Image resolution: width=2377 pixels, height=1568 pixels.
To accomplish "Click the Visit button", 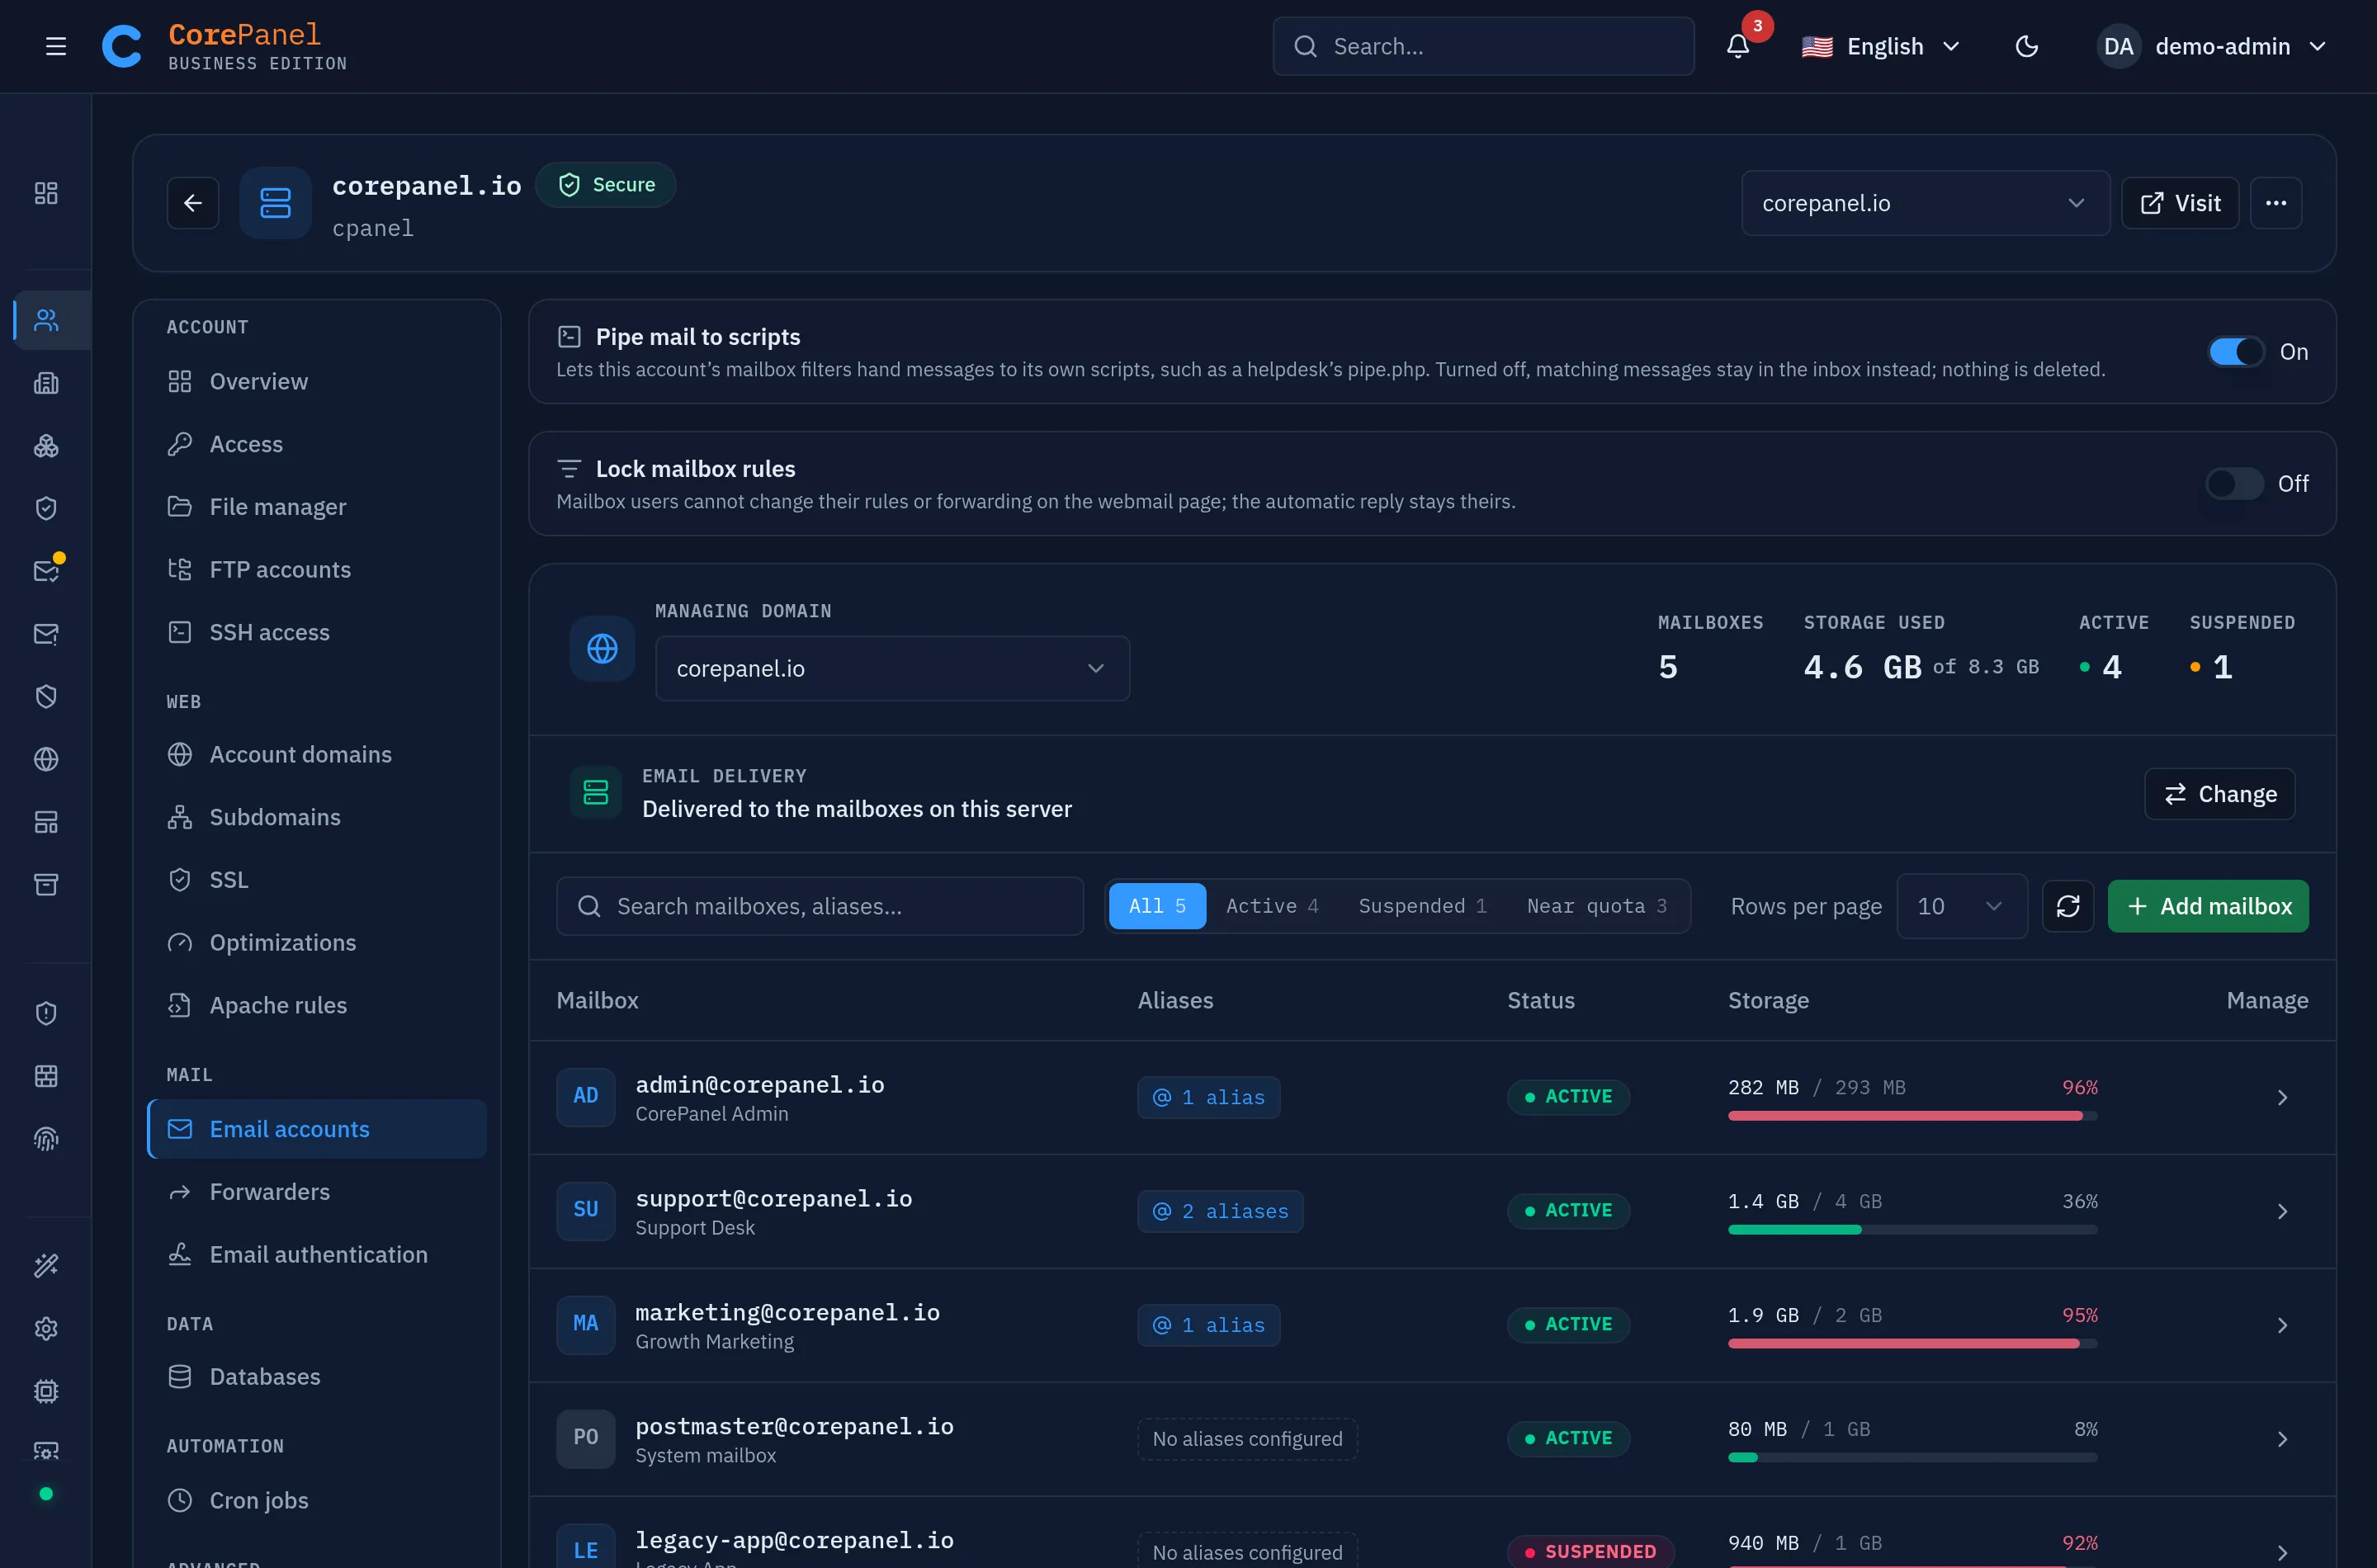I will pos(2180,203).
